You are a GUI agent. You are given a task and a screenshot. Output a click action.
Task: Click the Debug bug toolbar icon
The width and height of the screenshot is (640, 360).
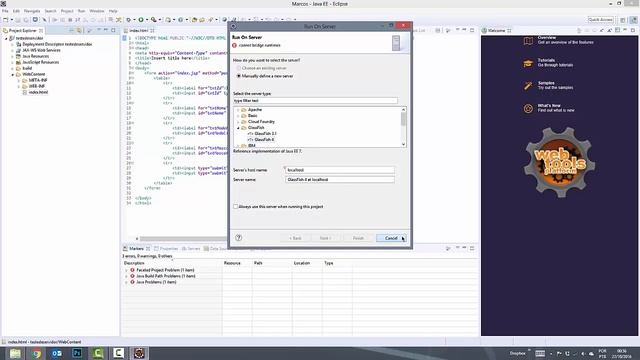click(x=129, y=20)
